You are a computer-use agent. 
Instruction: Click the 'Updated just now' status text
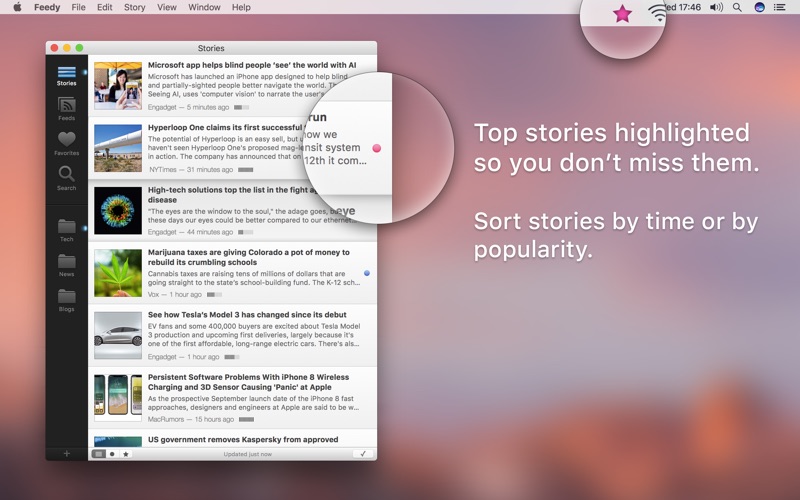247,454
